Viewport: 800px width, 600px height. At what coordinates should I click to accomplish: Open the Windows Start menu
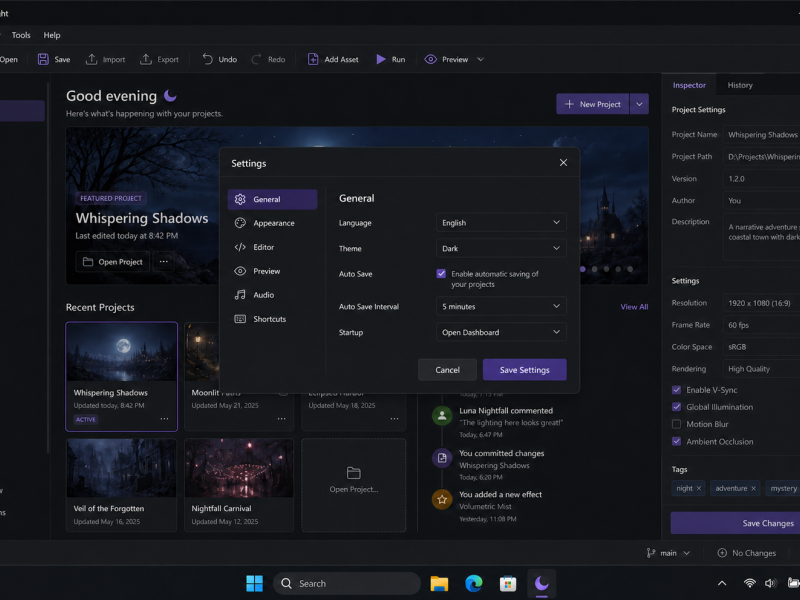pos(254,583)
